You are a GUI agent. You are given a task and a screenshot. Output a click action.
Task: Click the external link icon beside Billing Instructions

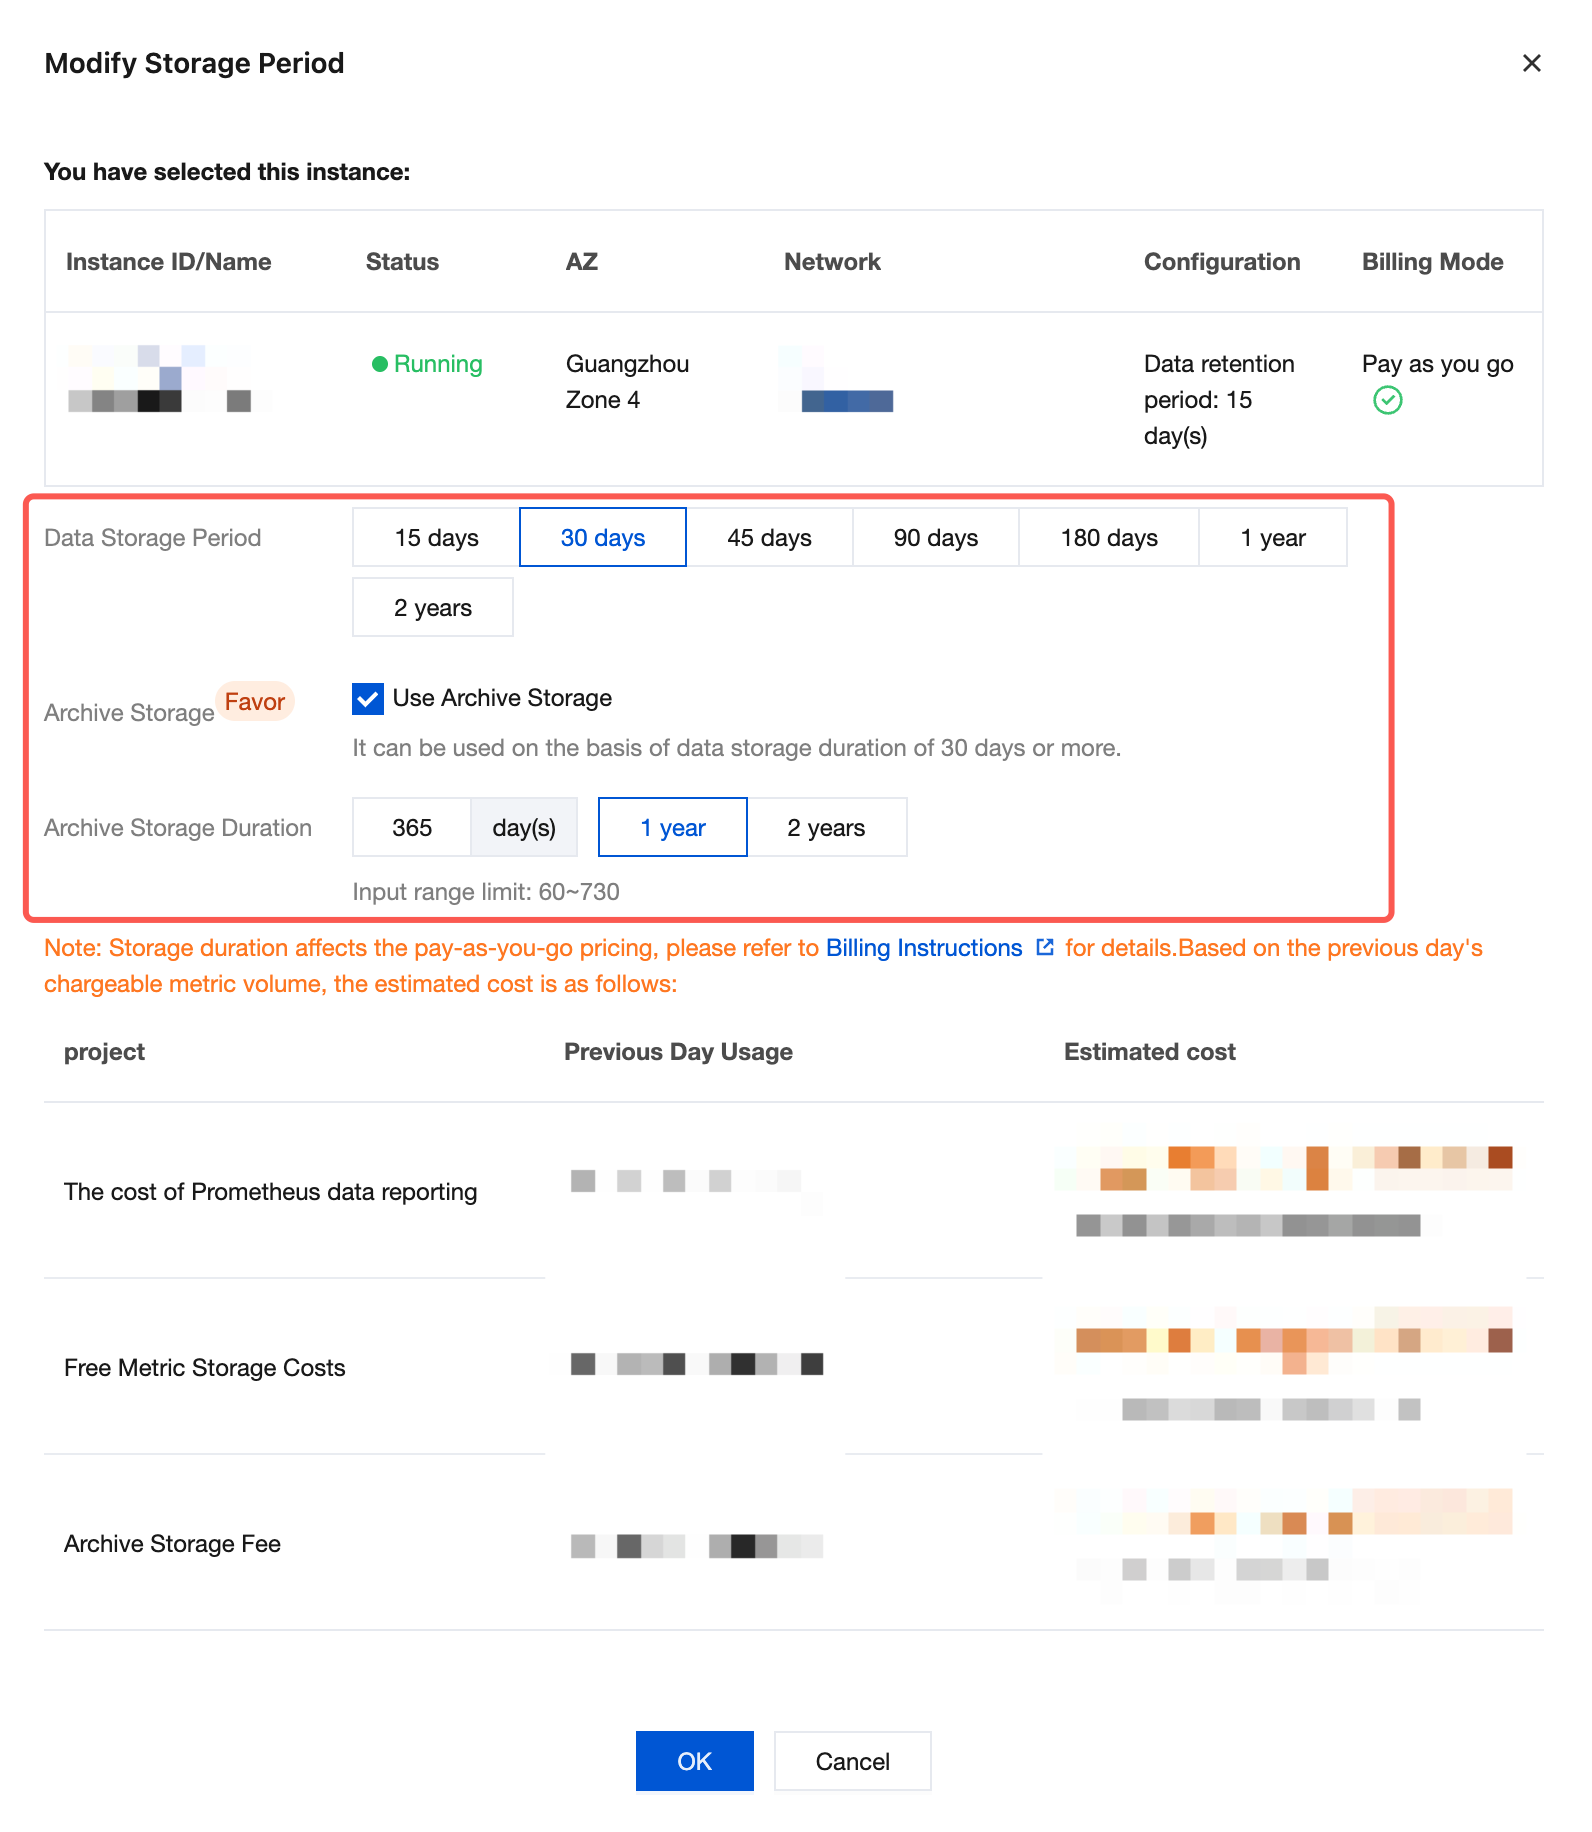[x=1045, y=947]
